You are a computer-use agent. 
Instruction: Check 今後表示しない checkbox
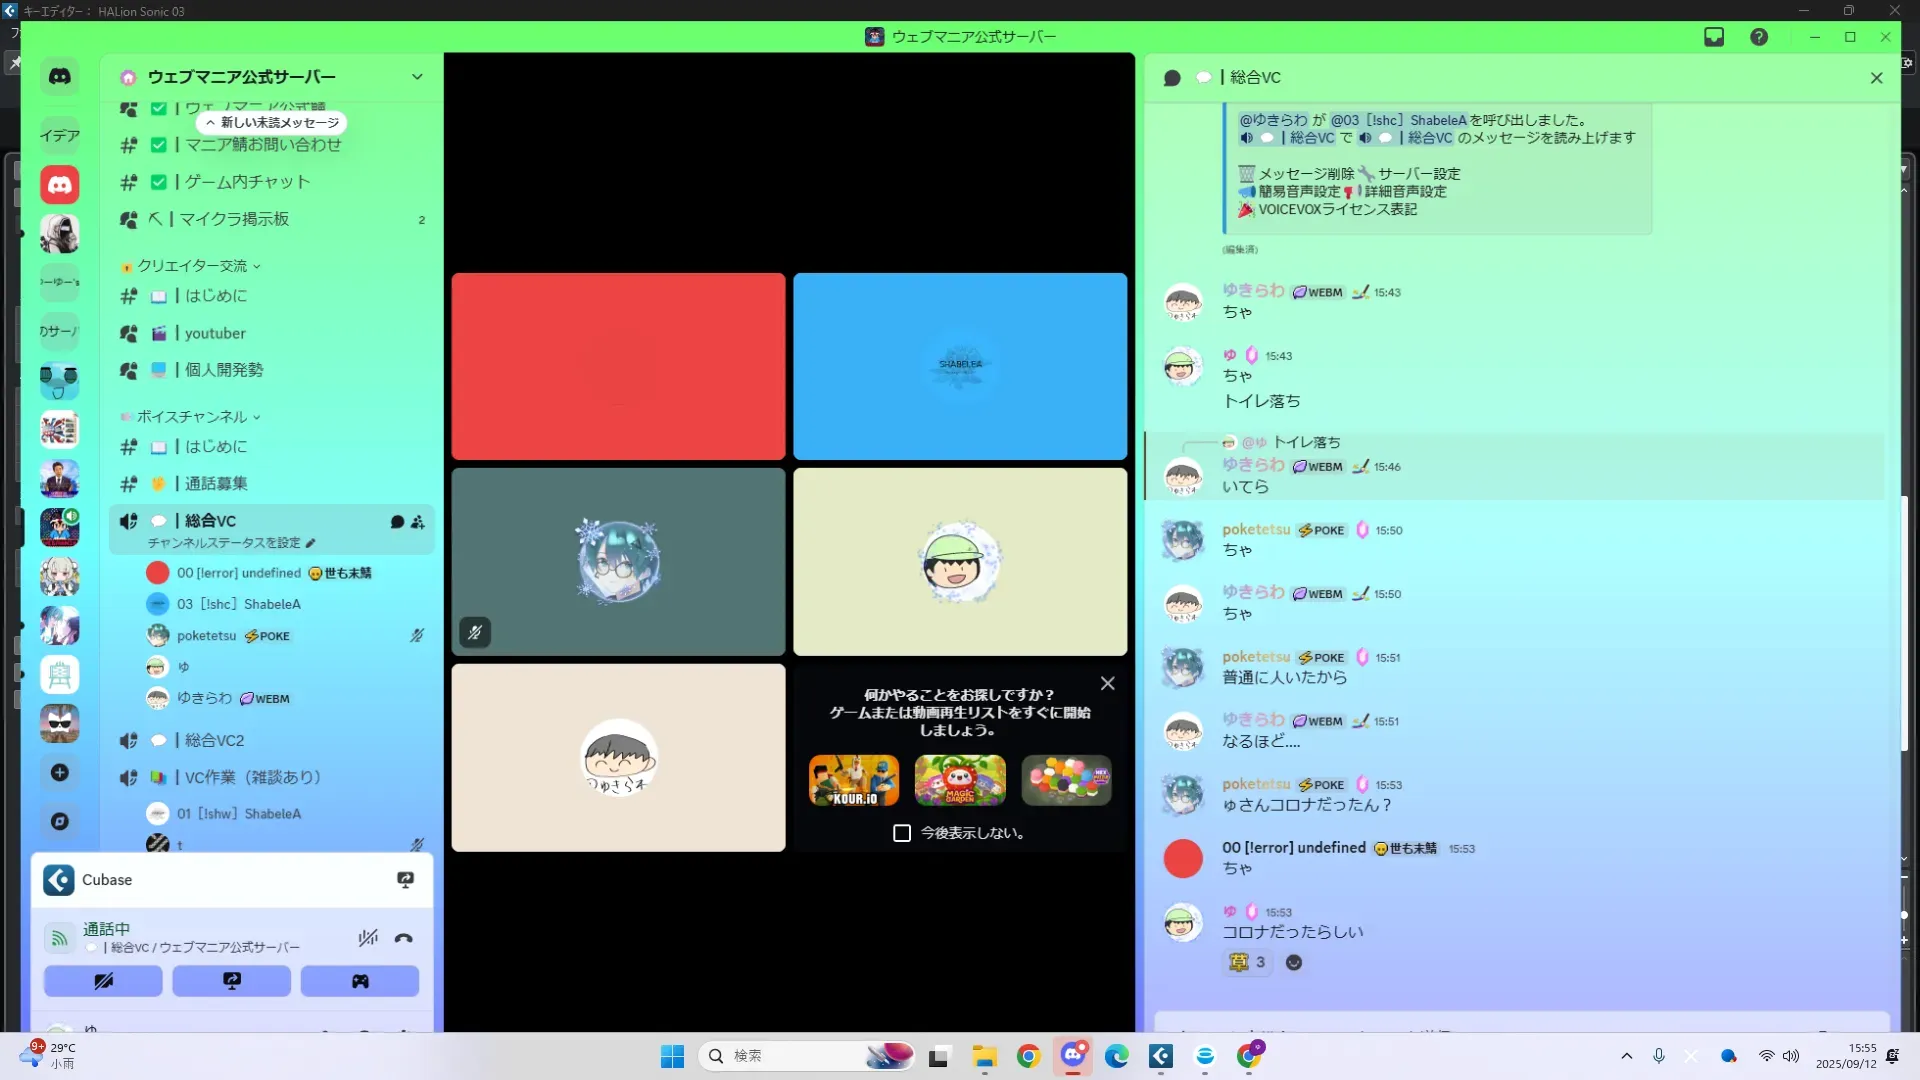pyautogui.click(x=902, y=833)
